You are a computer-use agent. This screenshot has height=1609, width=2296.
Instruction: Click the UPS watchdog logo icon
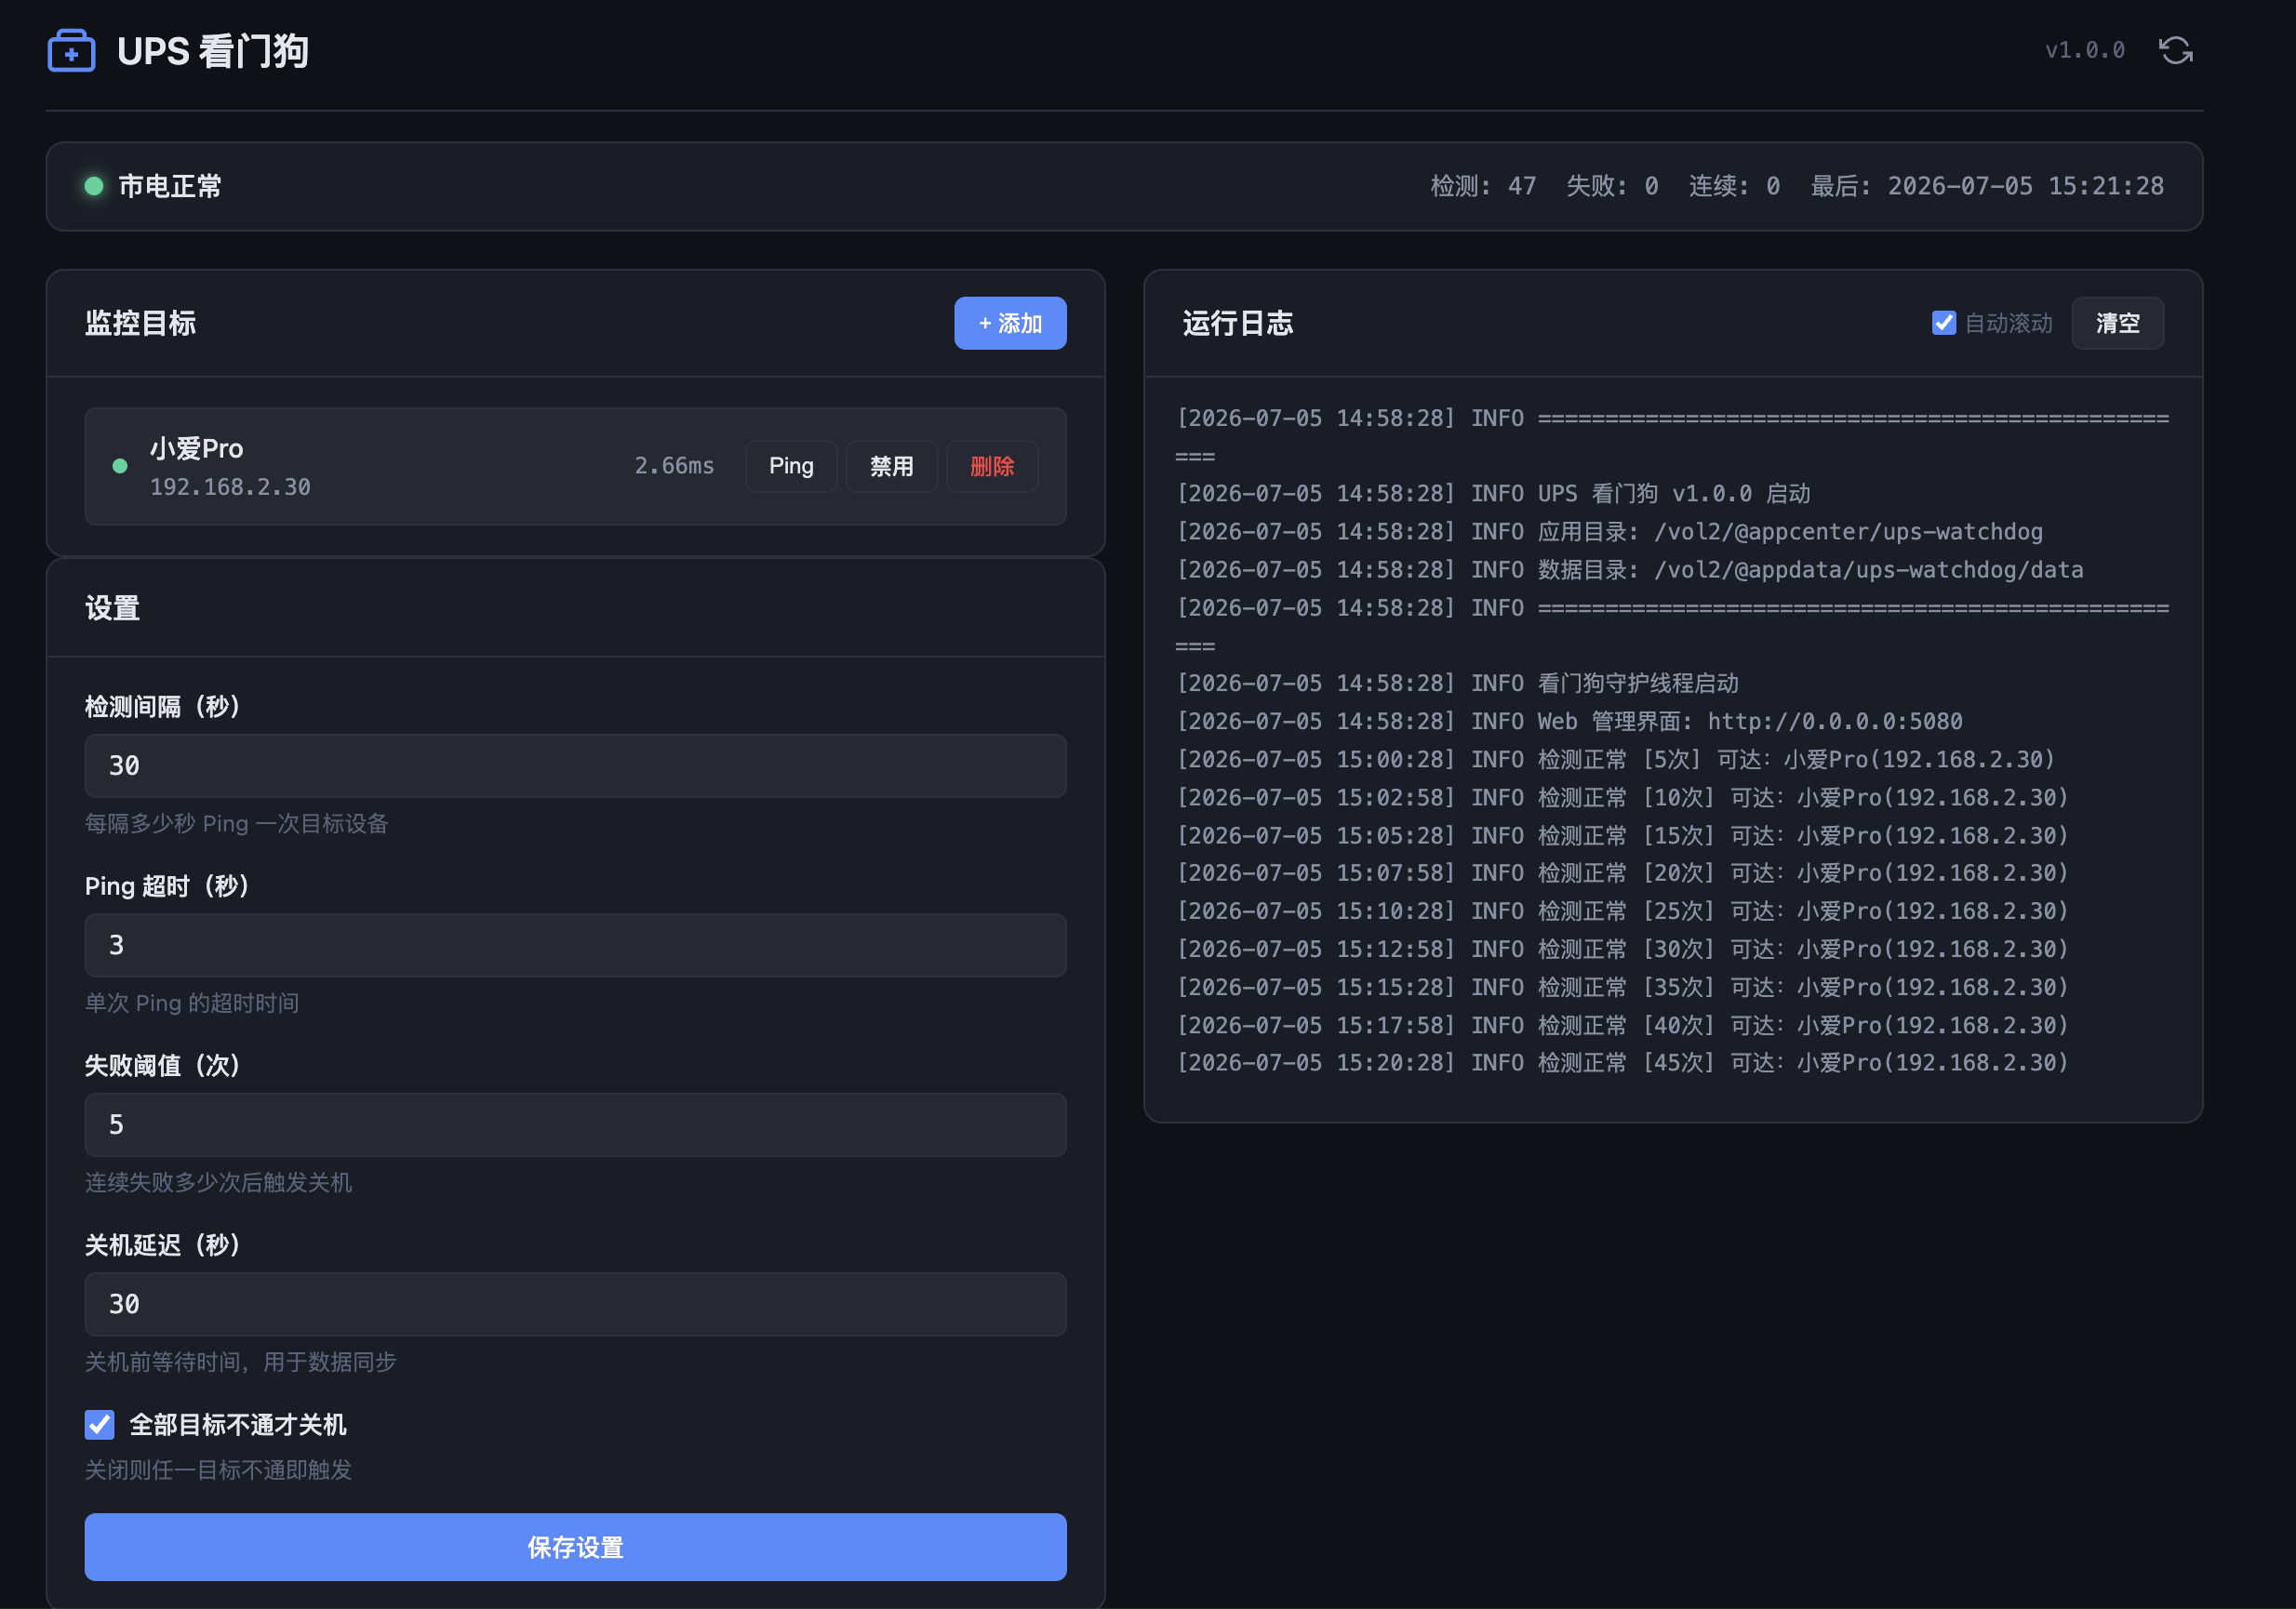point(71,51)
